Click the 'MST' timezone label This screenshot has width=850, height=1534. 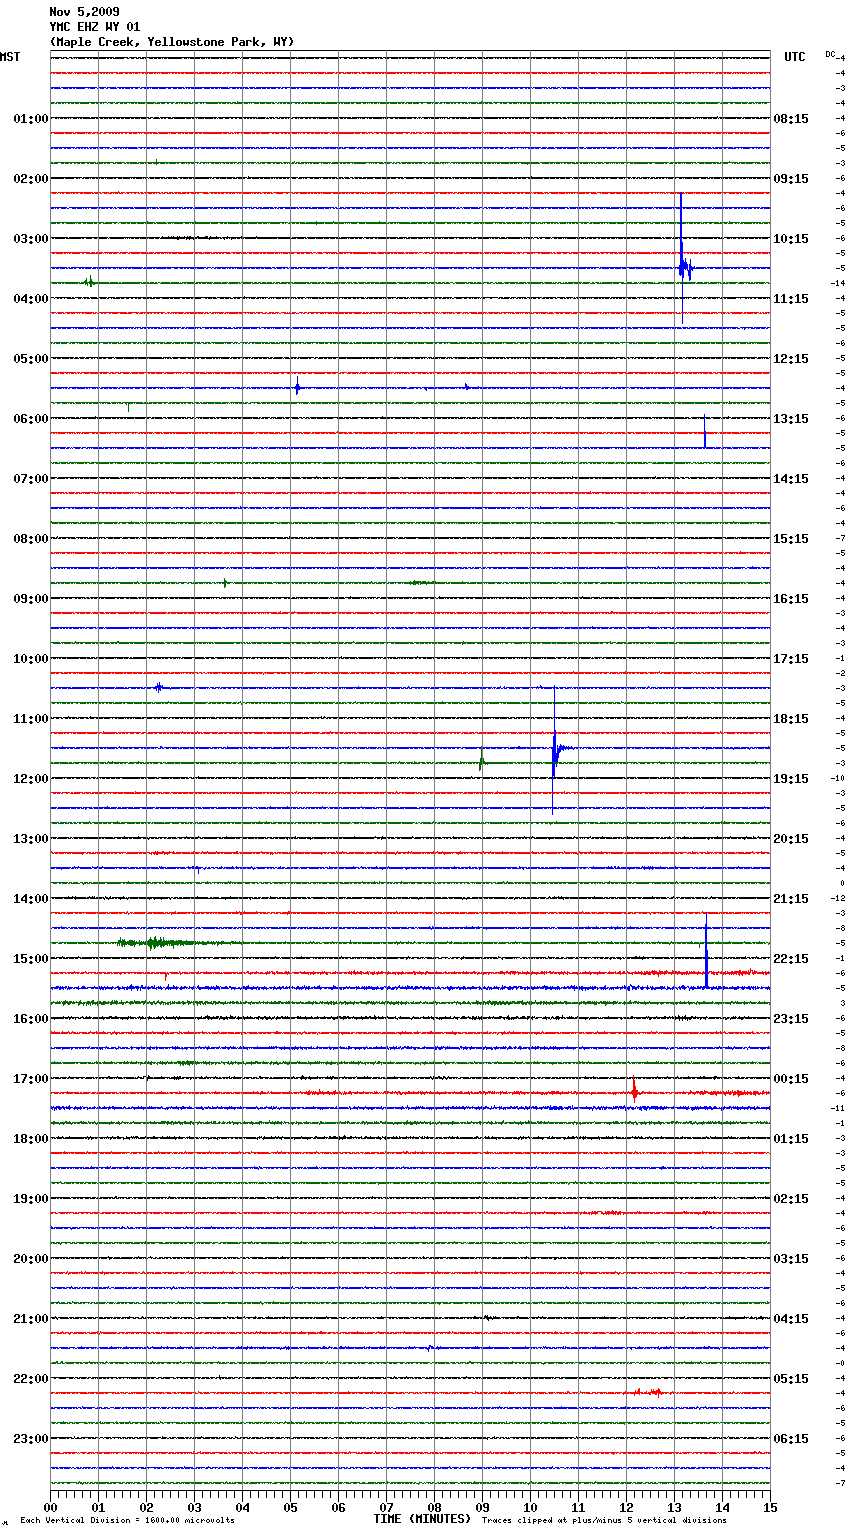(x=10, y=57)
